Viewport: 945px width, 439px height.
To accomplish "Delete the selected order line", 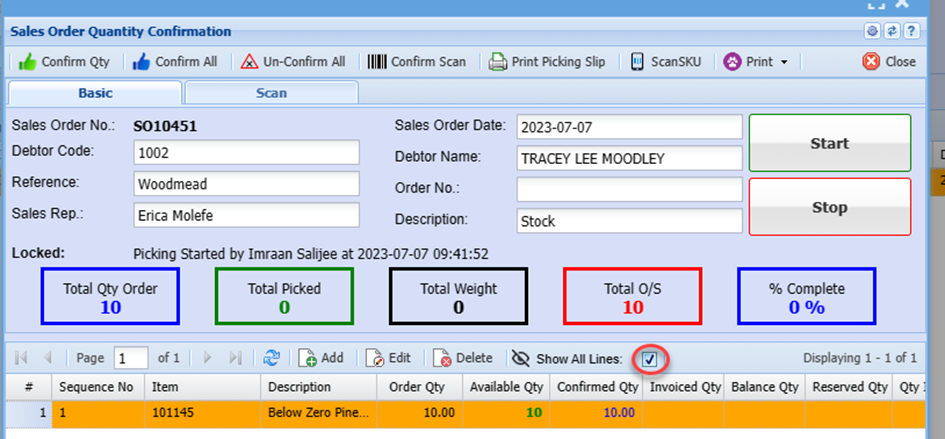I will coord(463,358).
